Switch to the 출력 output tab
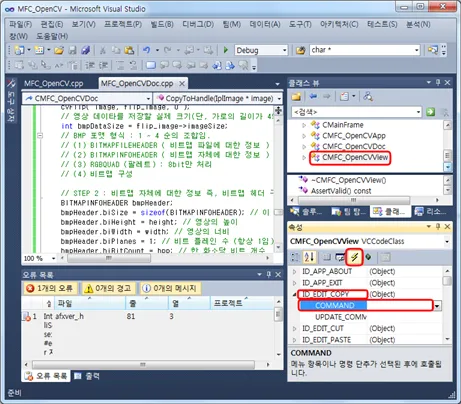Viewport: 461px width, 404px height. coord(87,376)
